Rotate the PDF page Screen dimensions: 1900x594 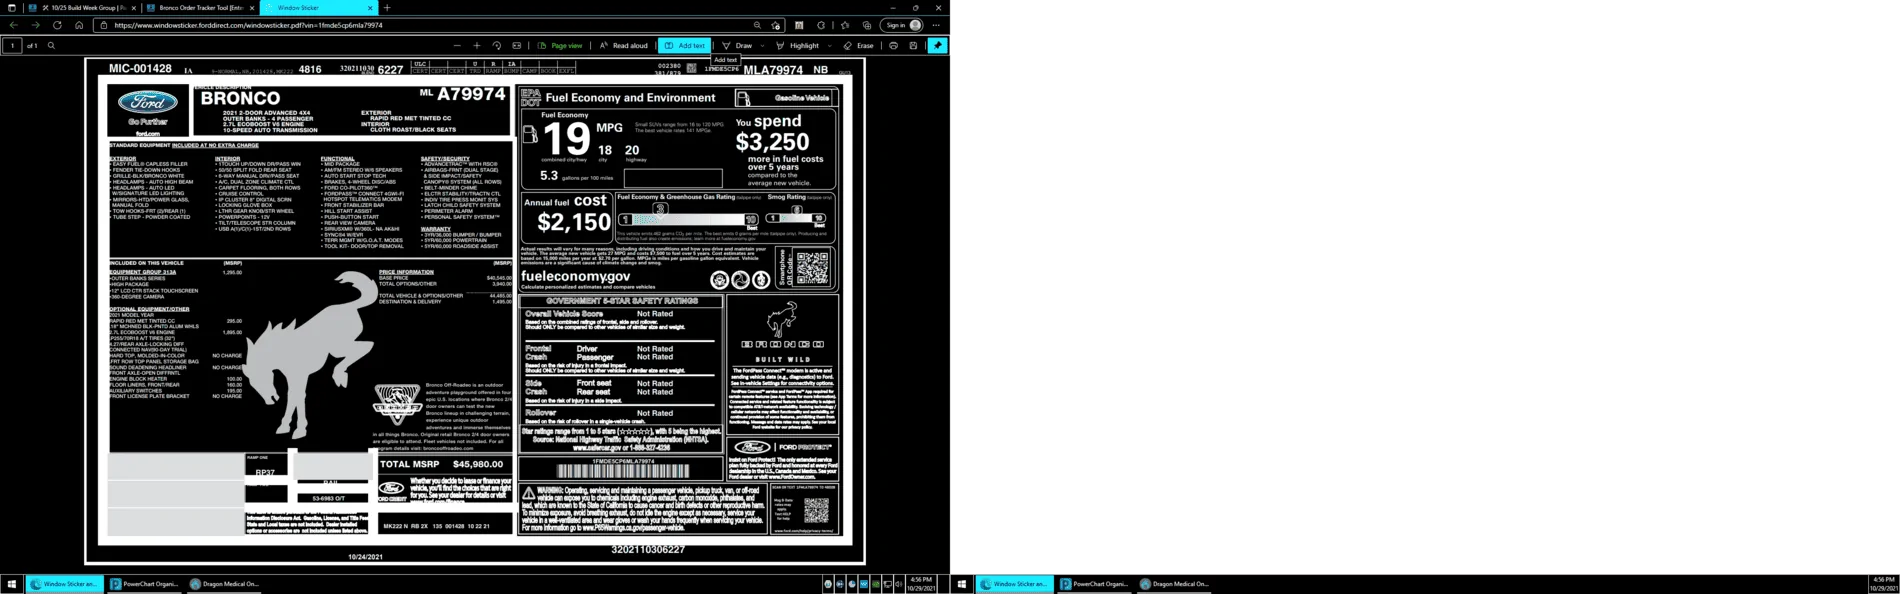497,46
